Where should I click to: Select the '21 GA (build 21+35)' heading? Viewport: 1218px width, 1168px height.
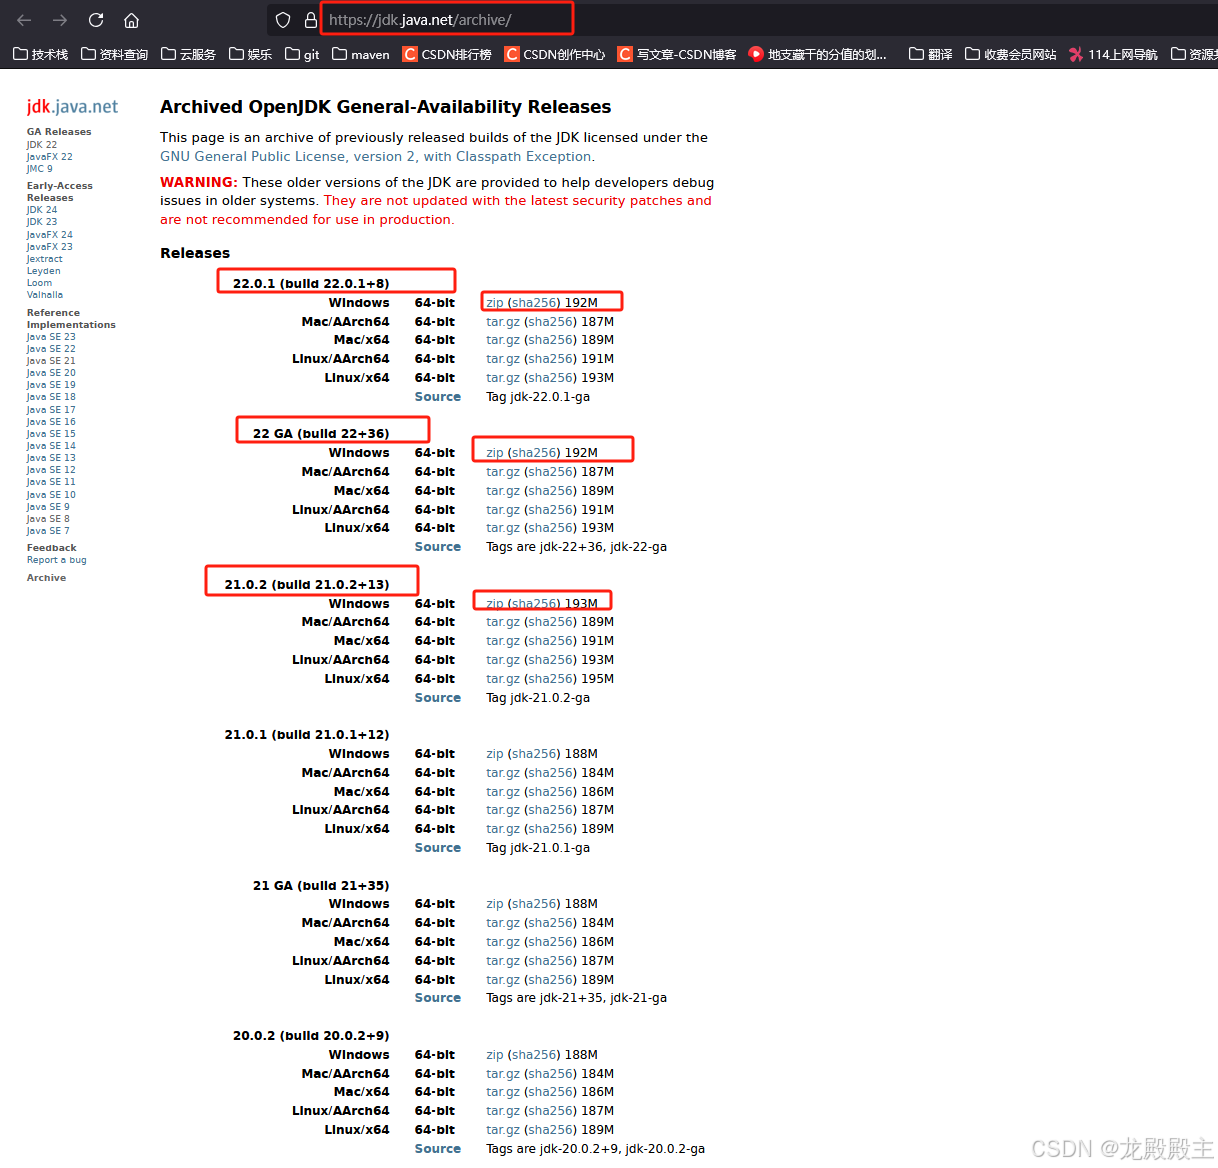[x=321, y=886]
